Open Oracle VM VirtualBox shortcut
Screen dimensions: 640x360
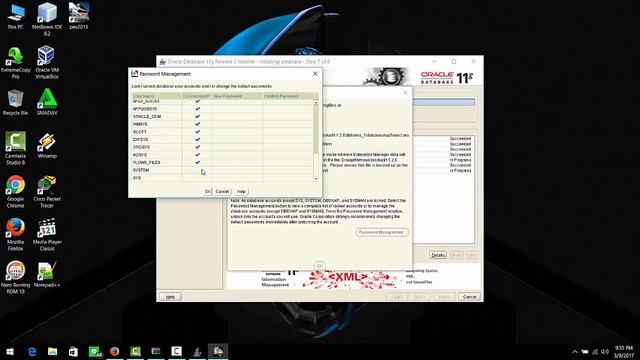[47, 62]
